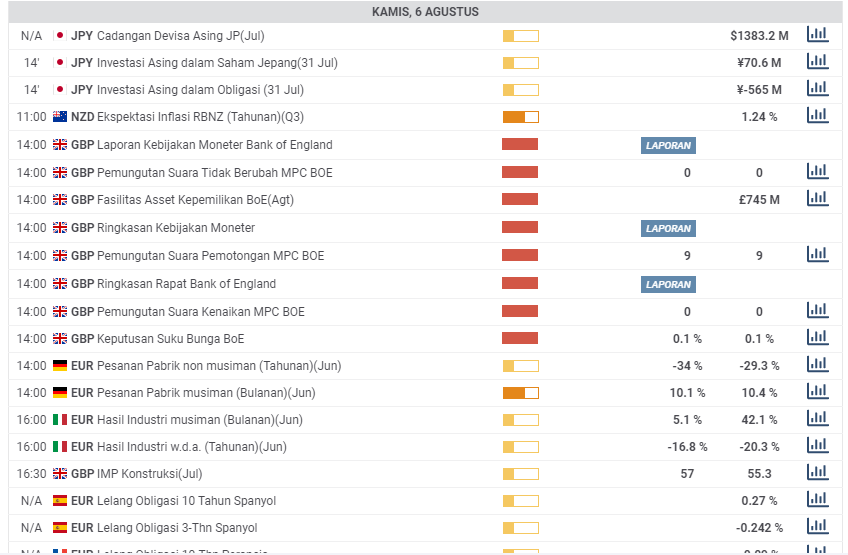Screen dimensions: 848x555
Task: Open LAPORAN for Laporan Kebijakan Moneter Bank of England
Action: pyautogui.click(x=668, y=145)
